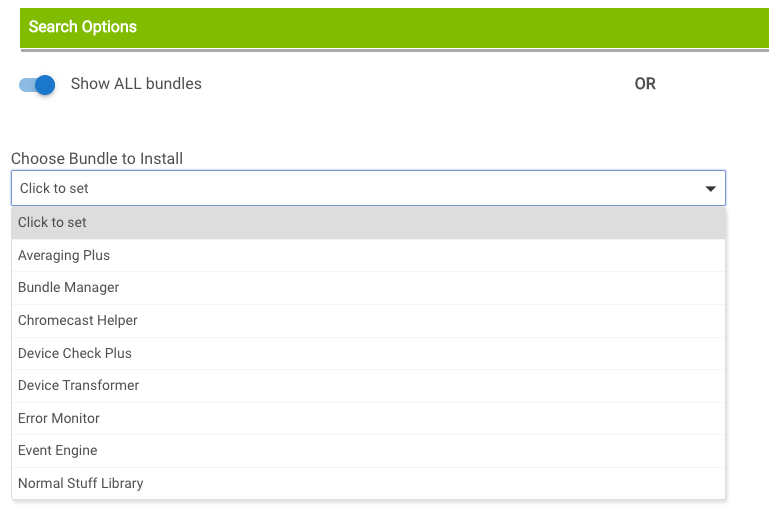Select the Device Check Plus bundle
The width and height of the screenshot is (769, 523).
tap(75, 353)
